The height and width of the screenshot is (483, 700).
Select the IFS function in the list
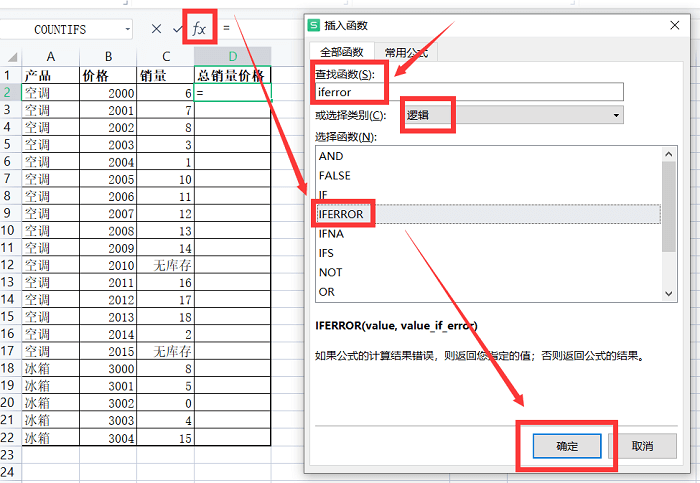[489, 253]
